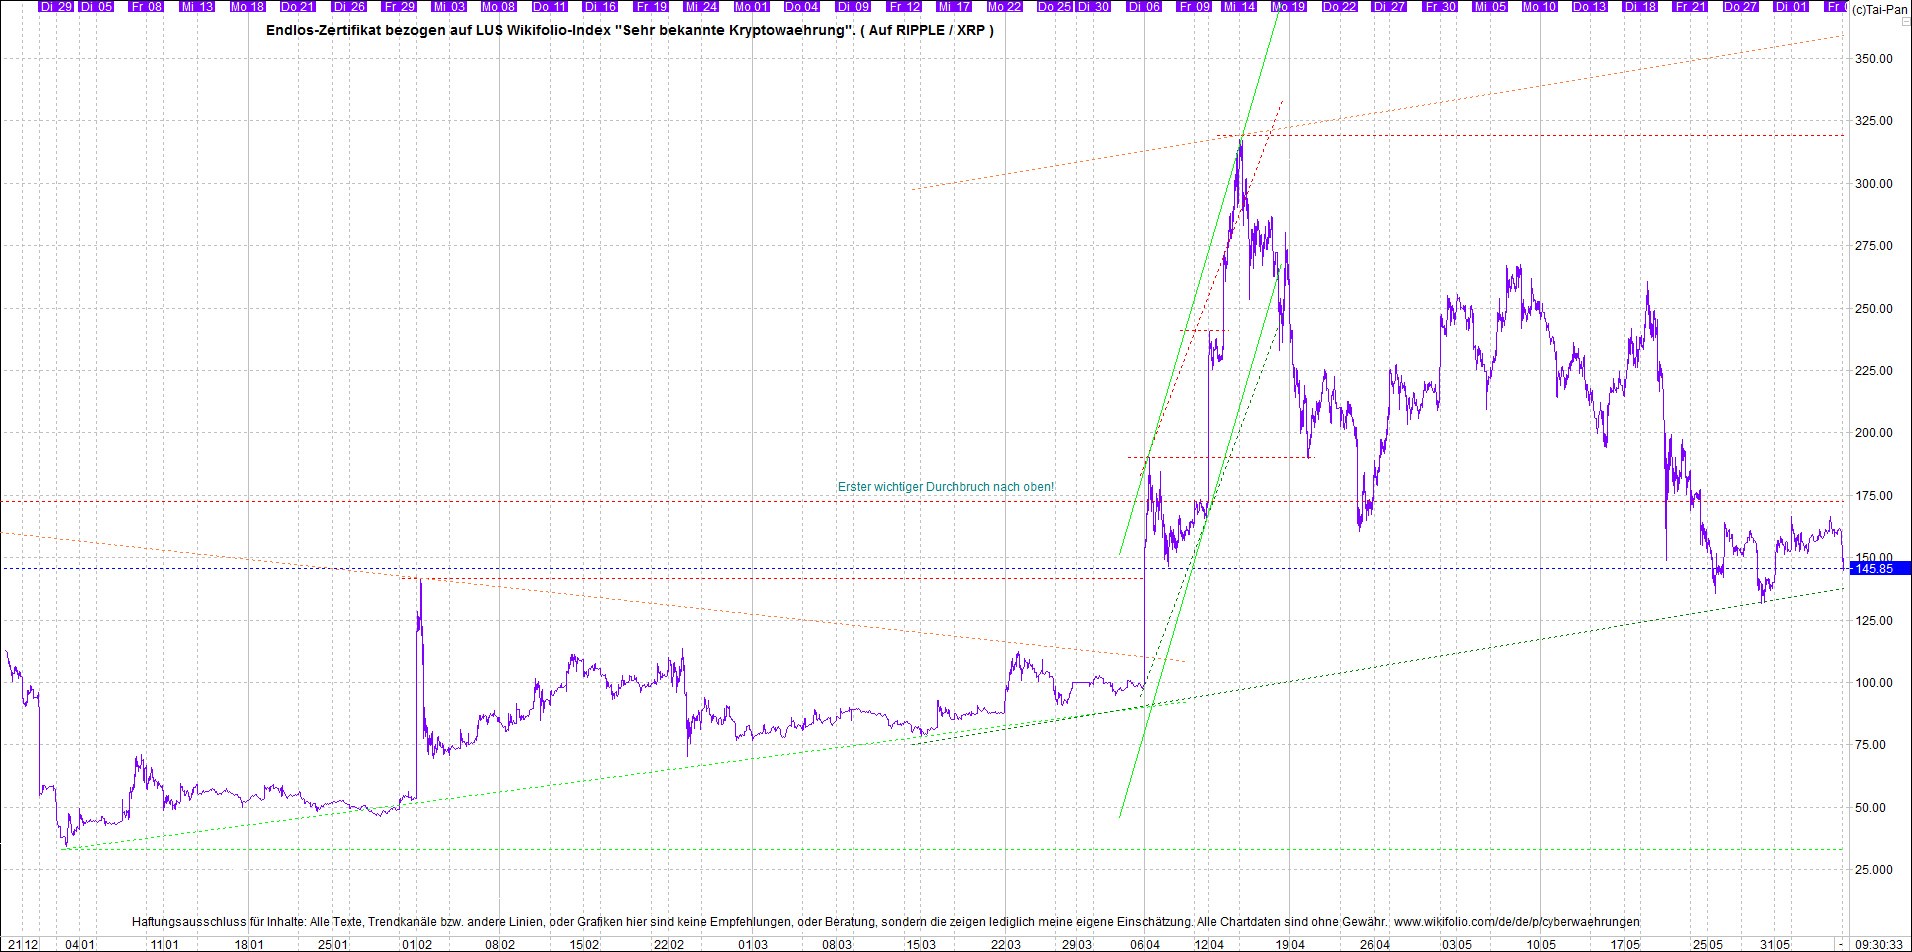Click the 18.01 date on bottom axis
Screen dimensions: 1912x952
(x=249, y=944)
